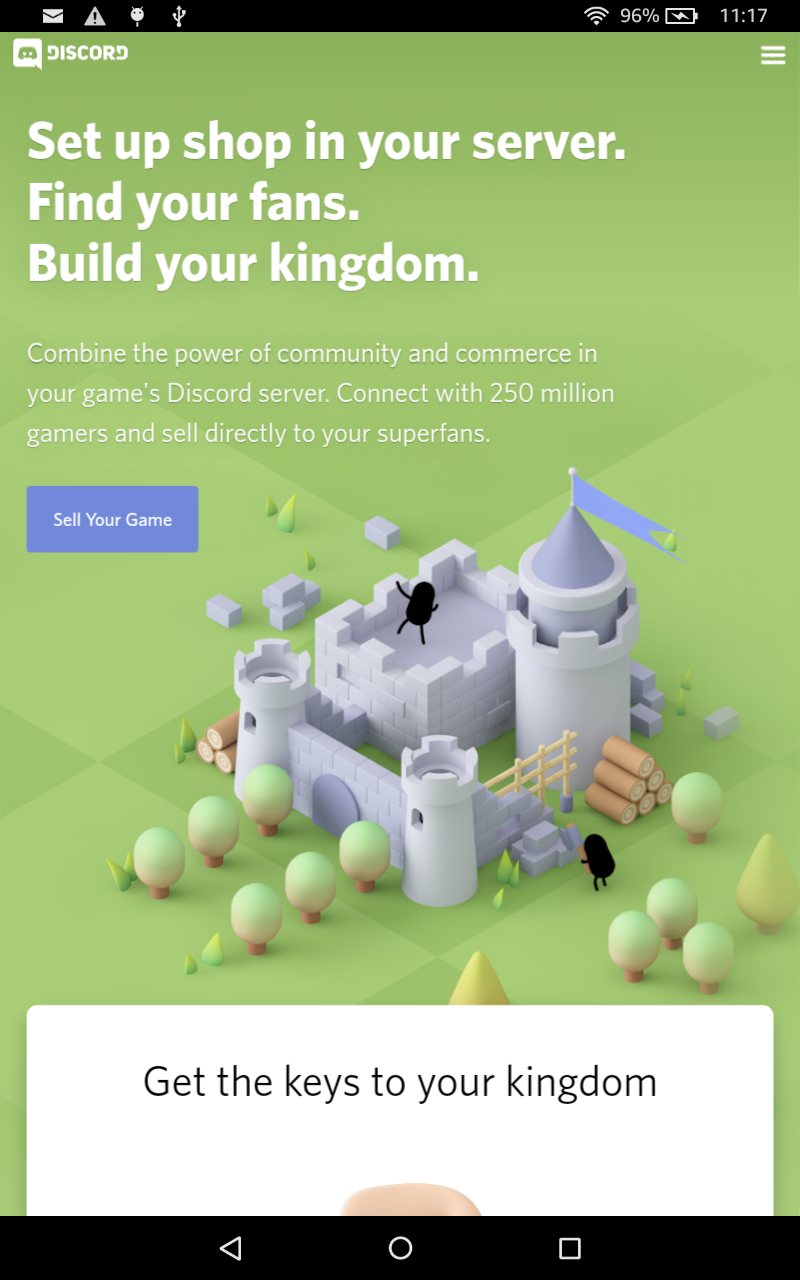The image size is (800, 1280).
Task: Click the 'Build your kingdom.' headline
Action: (x=253, y=263)
